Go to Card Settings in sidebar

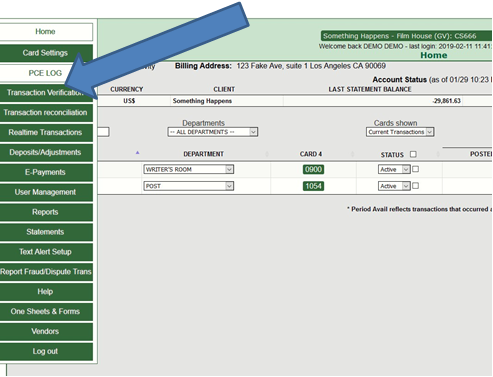click(x=46, y=53)
